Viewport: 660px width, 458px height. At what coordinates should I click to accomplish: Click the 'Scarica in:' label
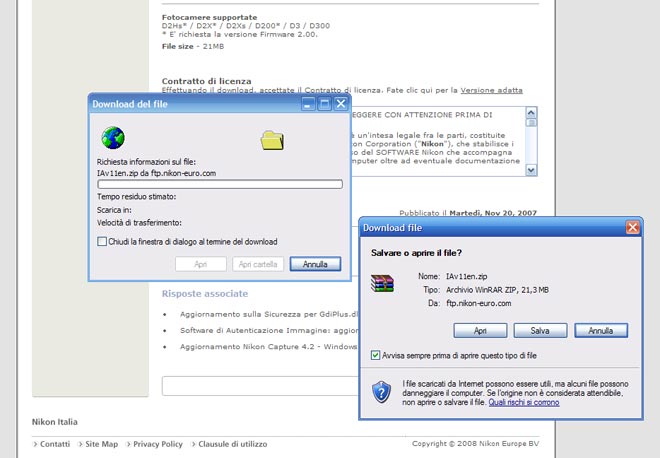click(114, 210)
